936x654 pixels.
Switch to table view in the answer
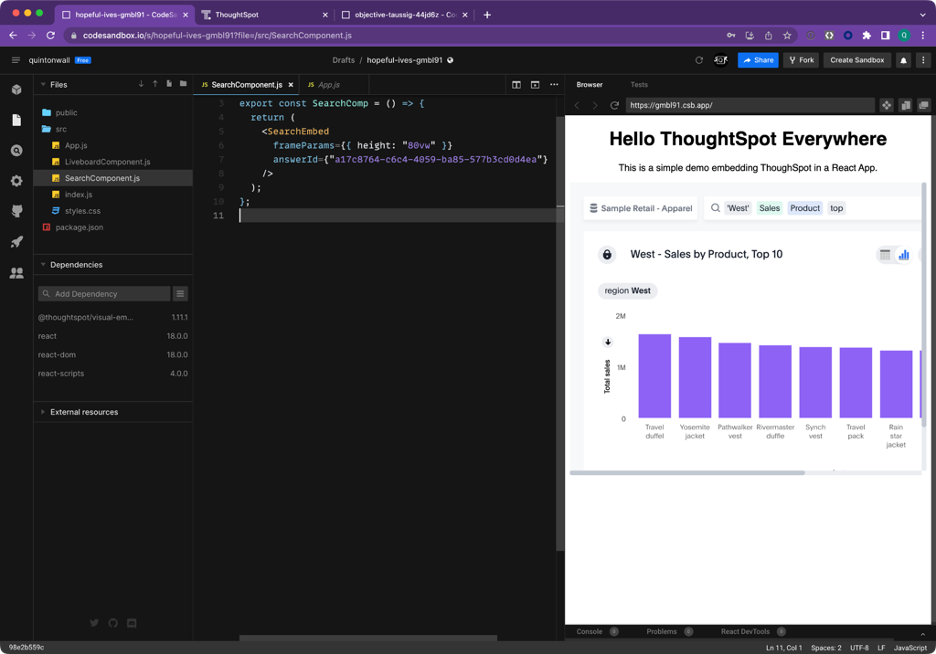click(885, 255)
